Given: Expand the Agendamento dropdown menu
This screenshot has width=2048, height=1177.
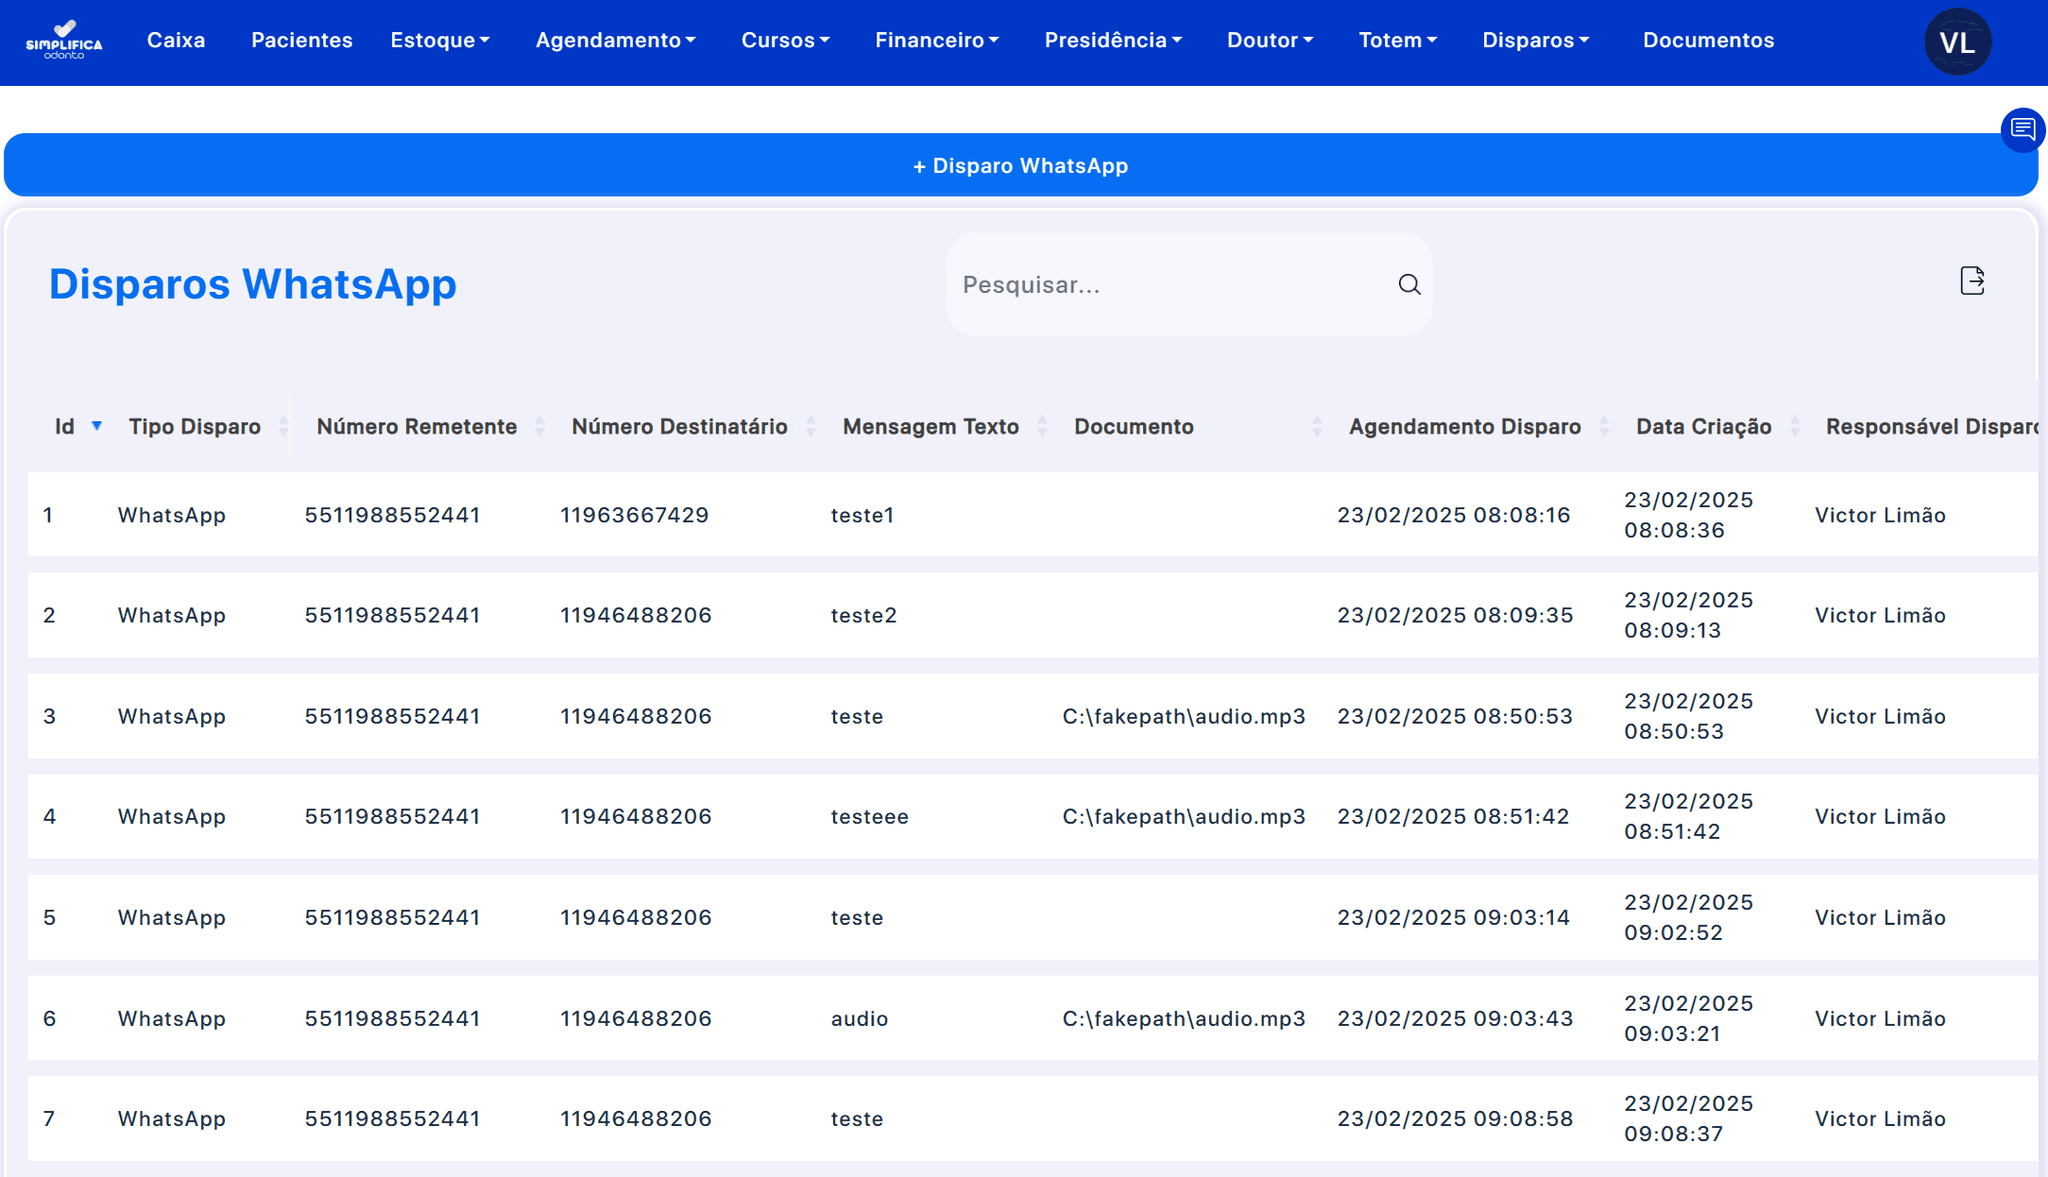Looking at the screenshot, I should [615, 40].
